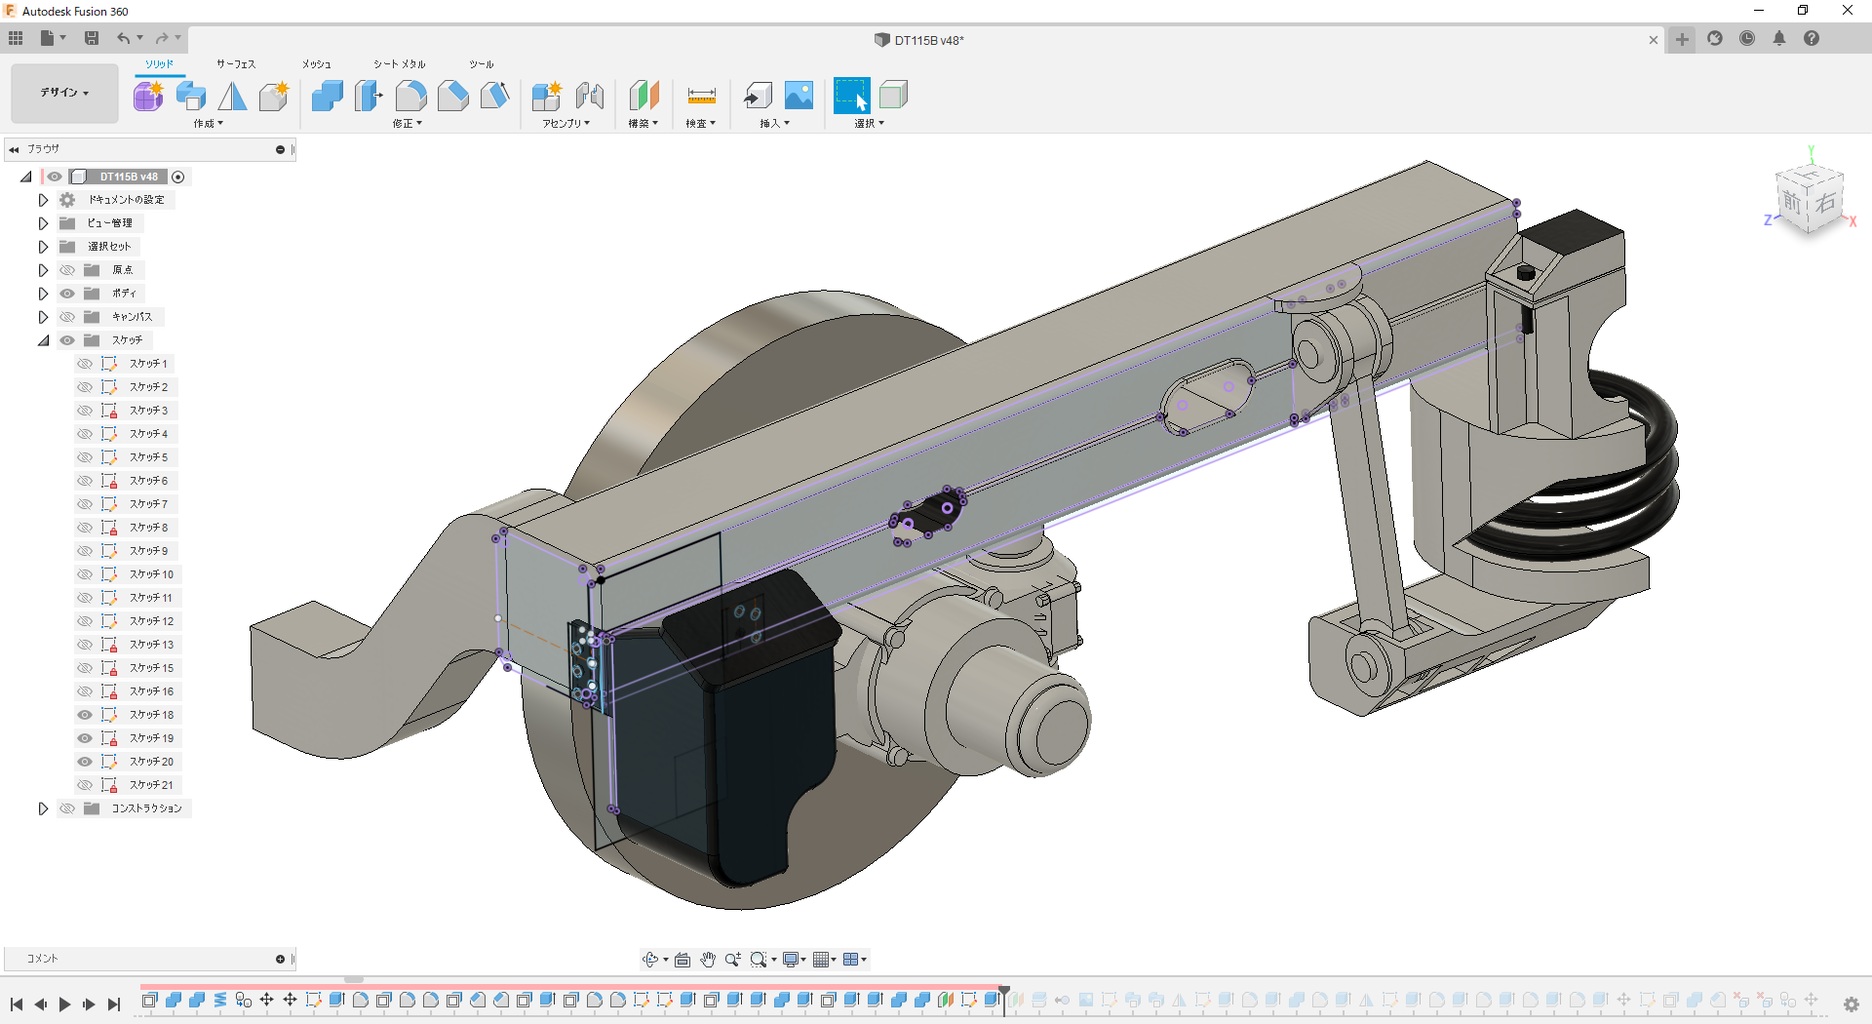
Task: Select the Pan hand tool
Action: click(708, 960)
